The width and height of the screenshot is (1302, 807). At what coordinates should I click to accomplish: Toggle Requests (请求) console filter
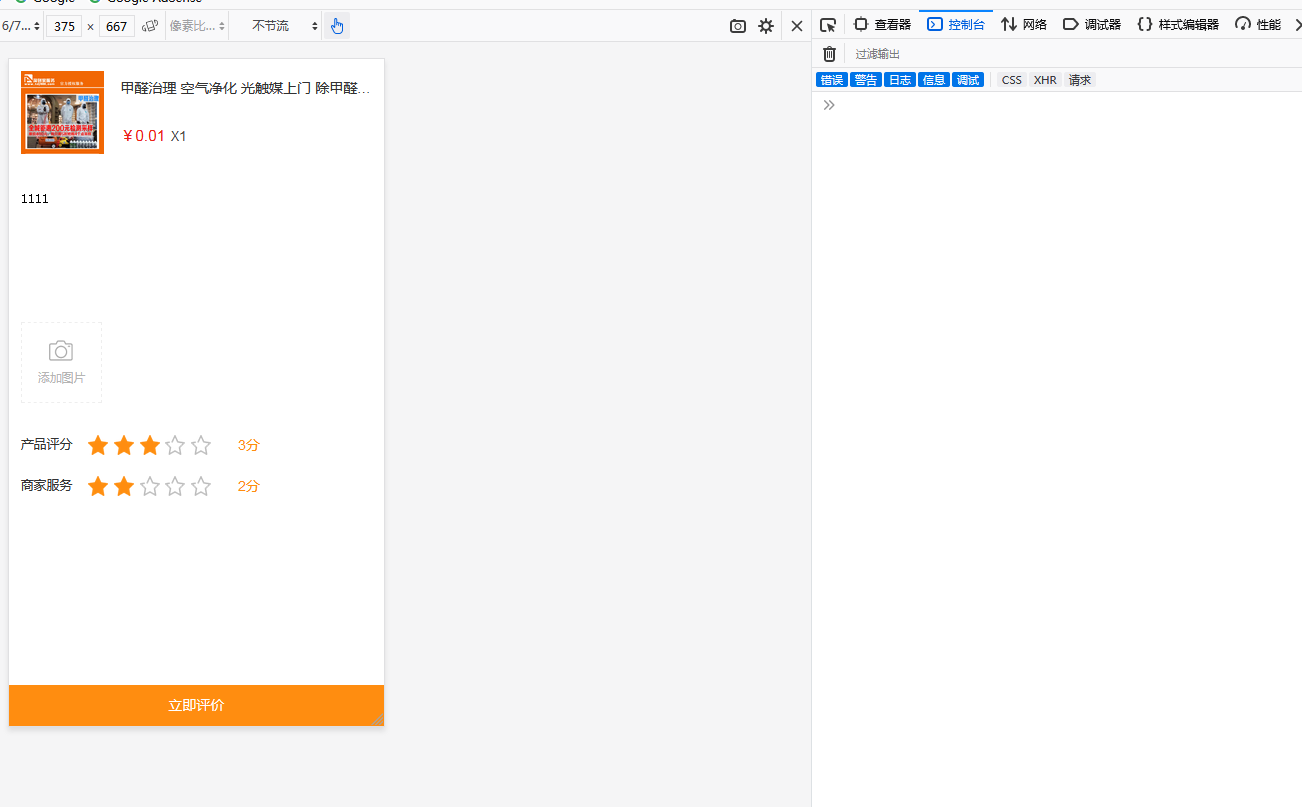point(1080,80)
